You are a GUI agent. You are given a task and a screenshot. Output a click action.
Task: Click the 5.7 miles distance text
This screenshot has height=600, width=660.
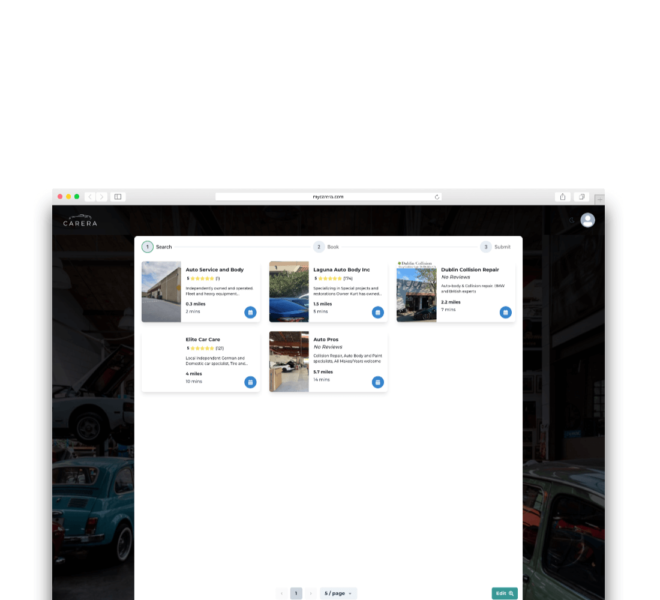(323, 372)
